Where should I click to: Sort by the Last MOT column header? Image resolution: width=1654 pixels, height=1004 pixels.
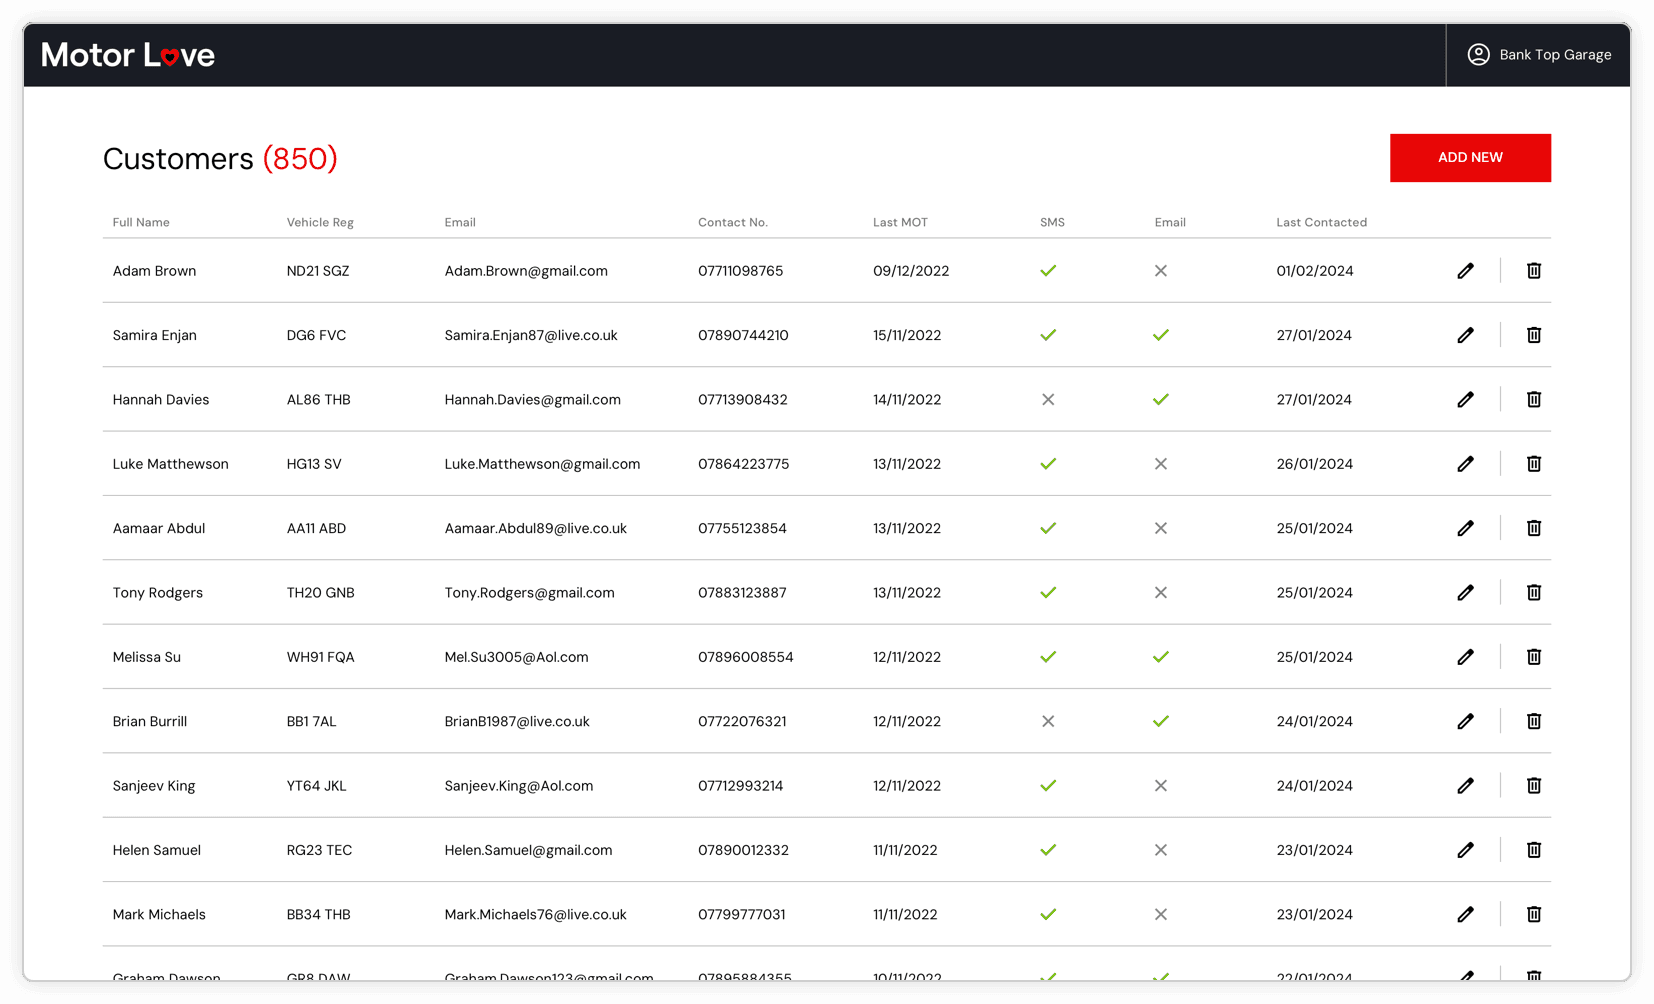point(899,222)
